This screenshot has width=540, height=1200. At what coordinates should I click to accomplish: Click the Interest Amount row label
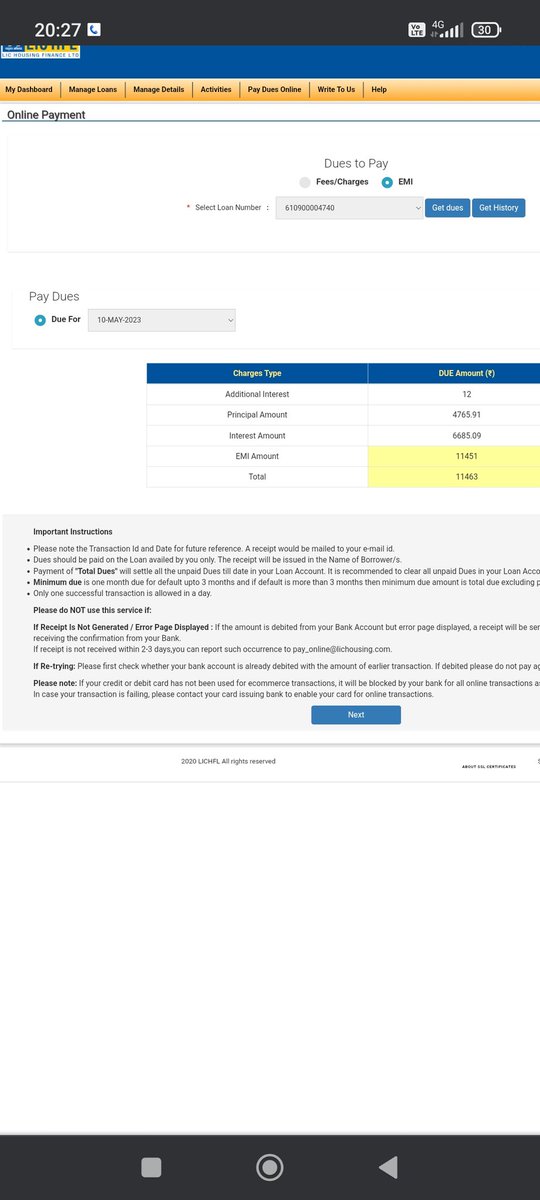click(257, 436)
